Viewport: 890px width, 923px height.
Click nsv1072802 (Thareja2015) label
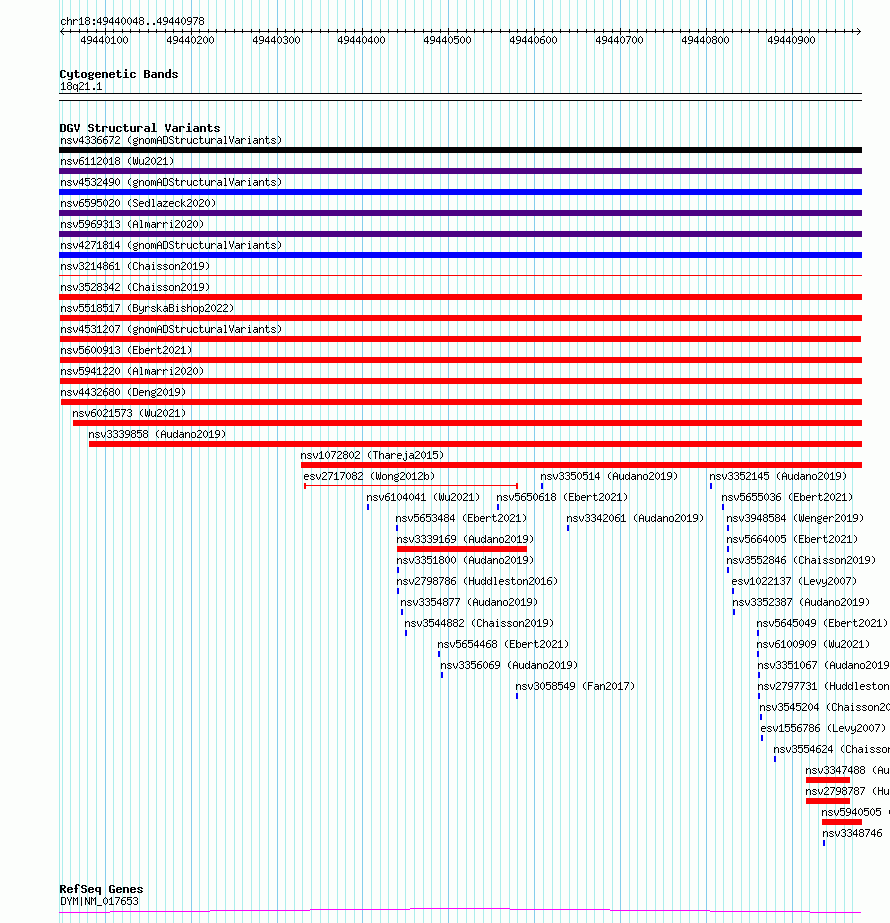pos(372,455)
